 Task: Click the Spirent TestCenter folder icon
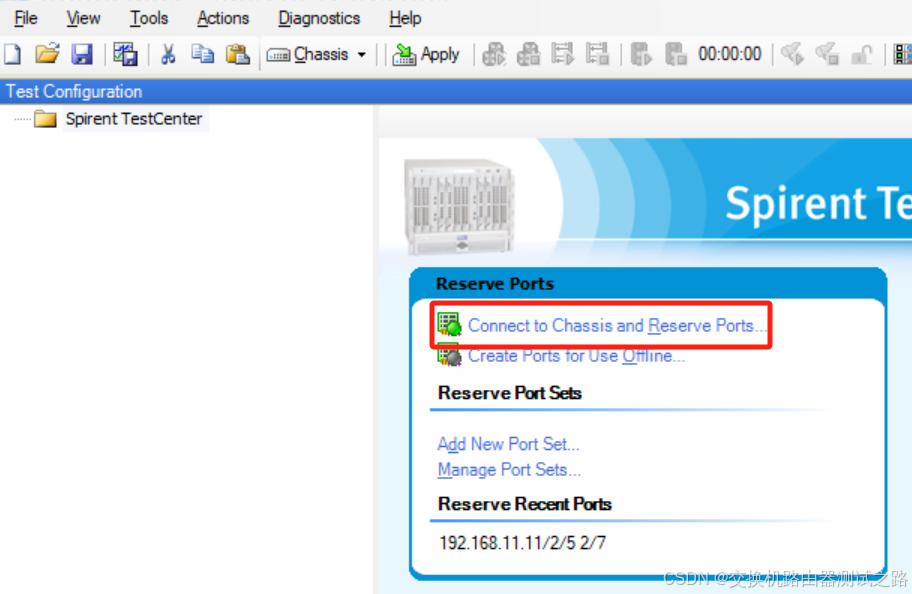(x=45, y=119)
